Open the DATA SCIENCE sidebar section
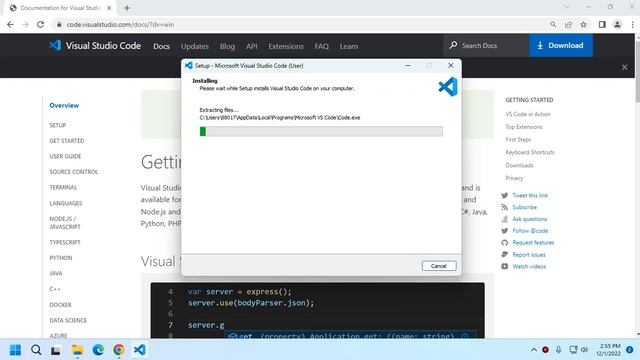640x360 pixels. click(x=68, y=320)
